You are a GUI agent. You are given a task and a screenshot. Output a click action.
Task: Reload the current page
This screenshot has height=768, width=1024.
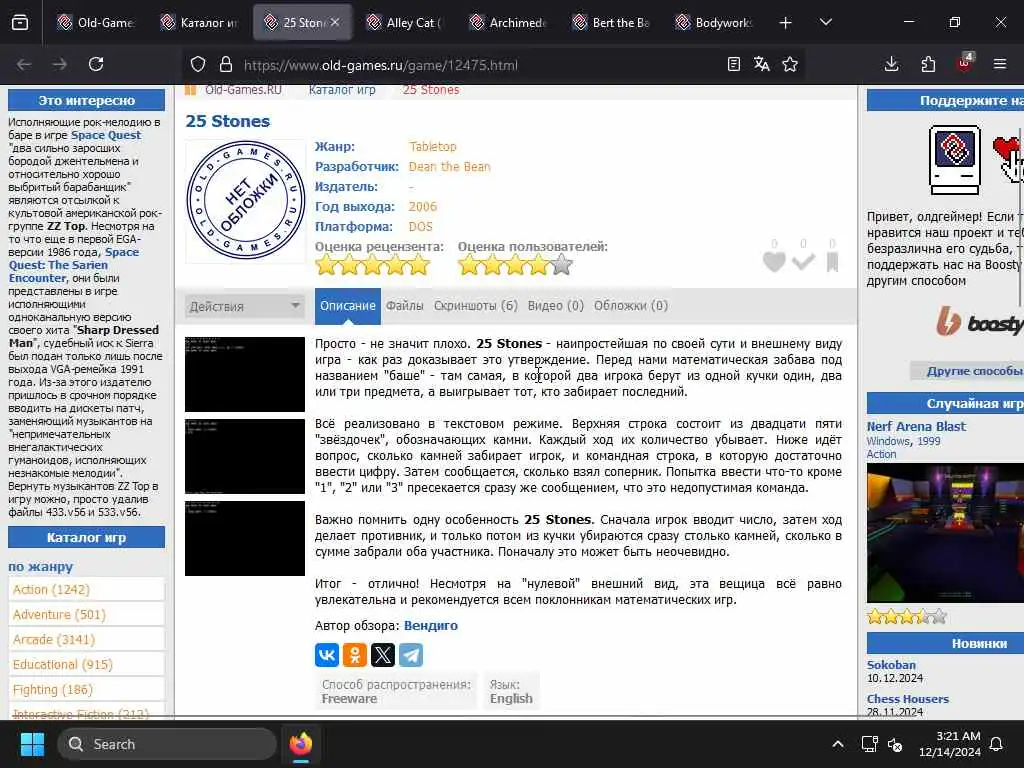[96, 64]
